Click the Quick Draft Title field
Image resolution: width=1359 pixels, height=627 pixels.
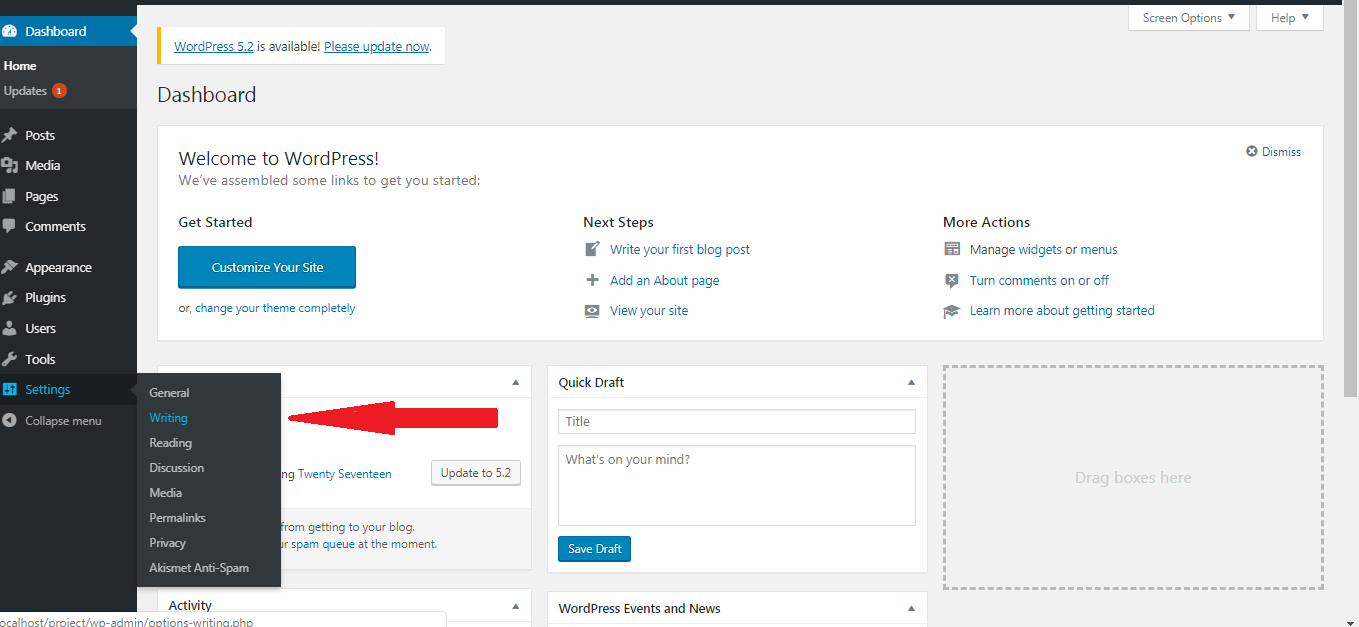(x=737, y=421)
